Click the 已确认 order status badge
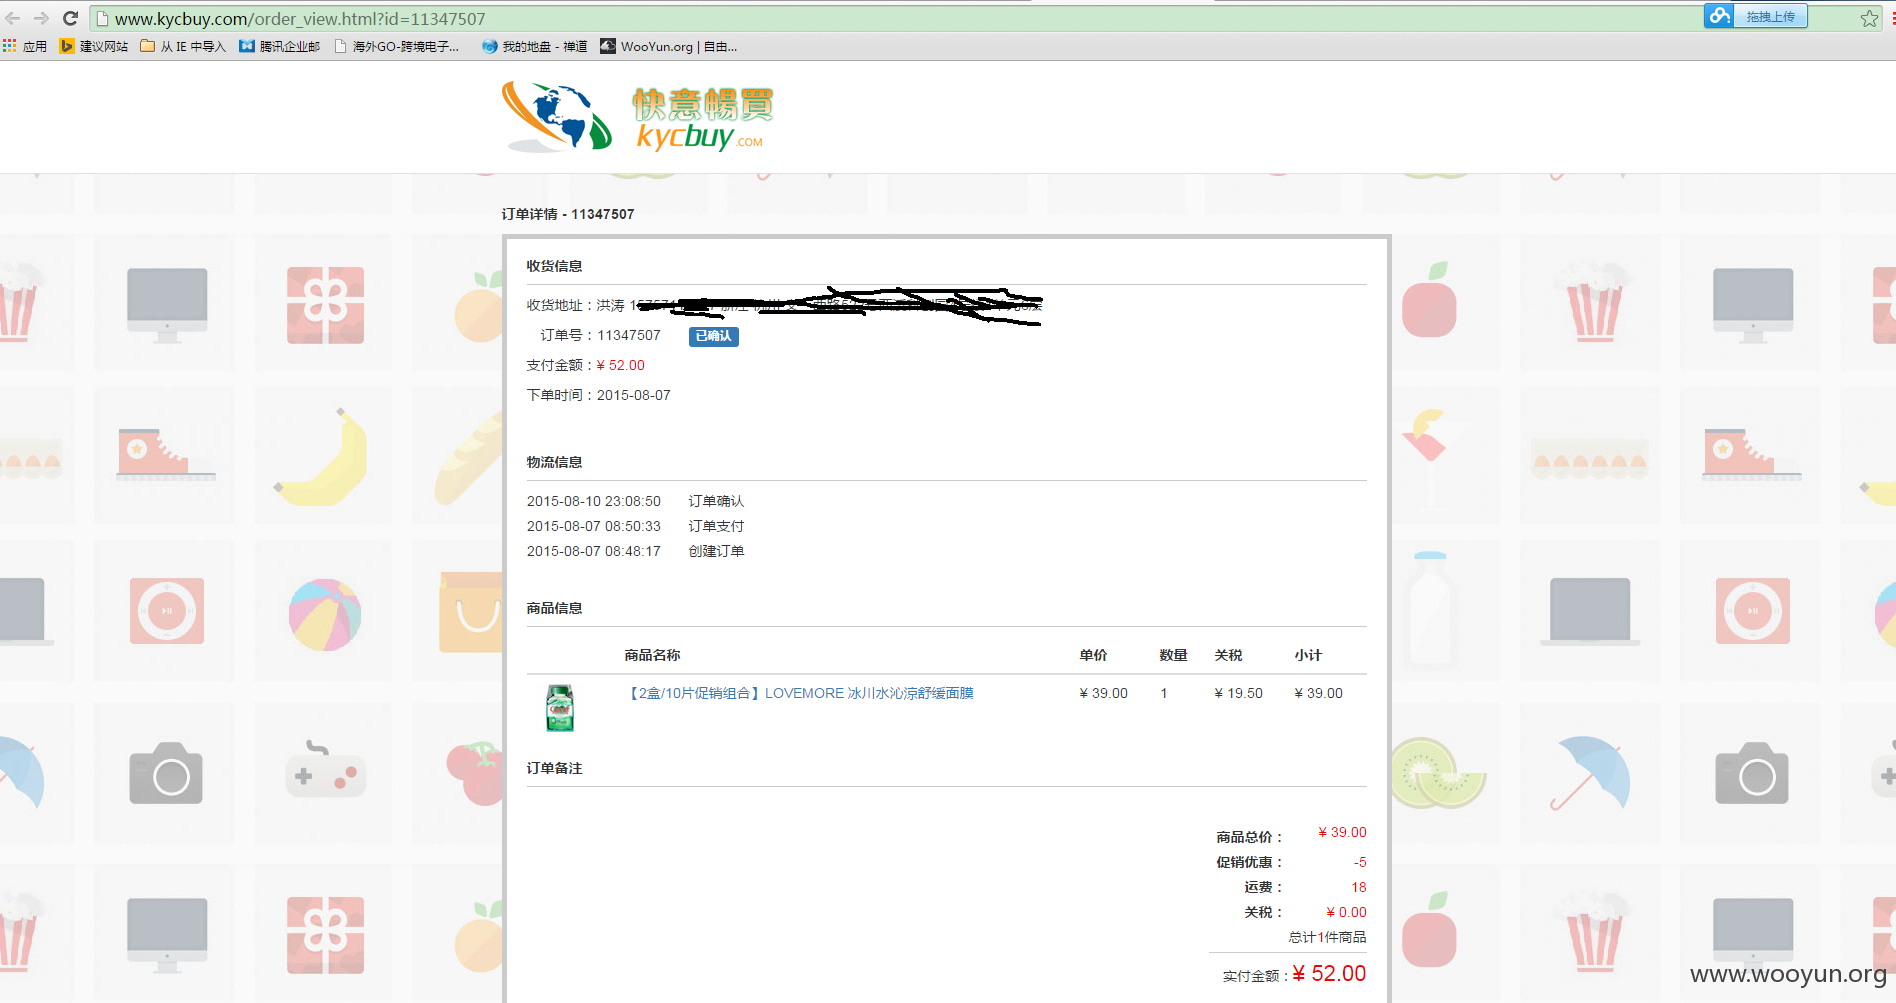The image size is (1896, 1003). (714, 336)
